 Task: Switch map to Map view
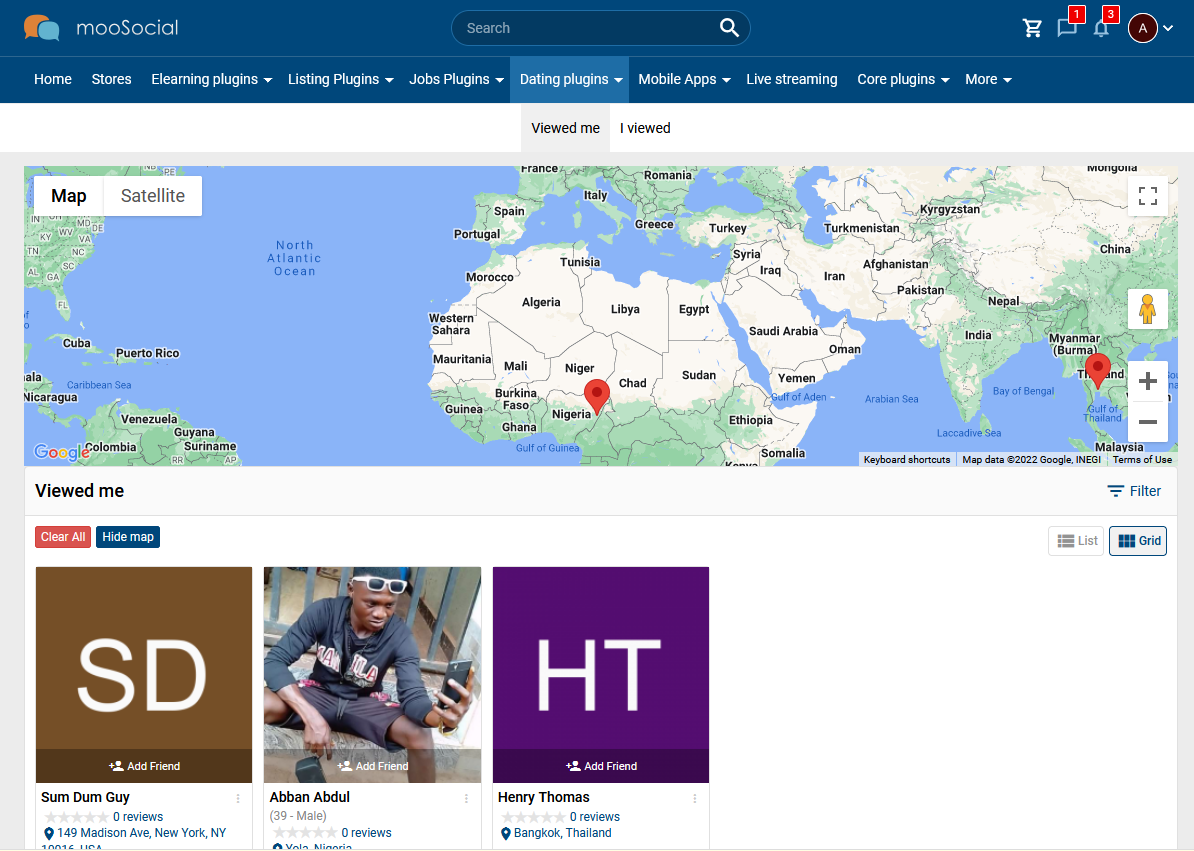(x=69, y=196)
